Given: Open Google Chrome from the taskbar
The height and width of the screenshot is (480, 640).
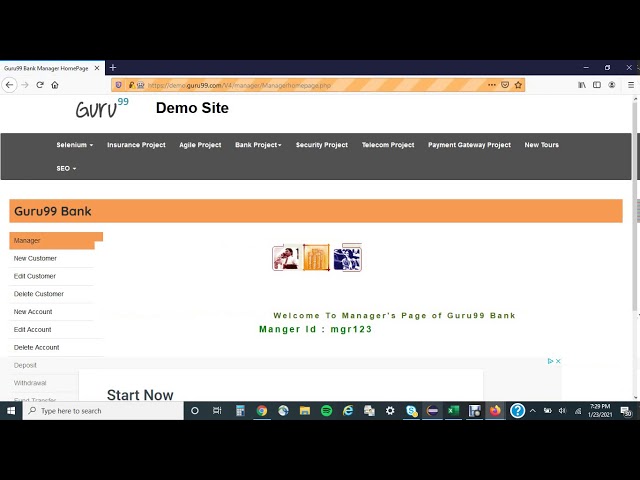Looking at the screenshot, I should (x=262, y=411).
